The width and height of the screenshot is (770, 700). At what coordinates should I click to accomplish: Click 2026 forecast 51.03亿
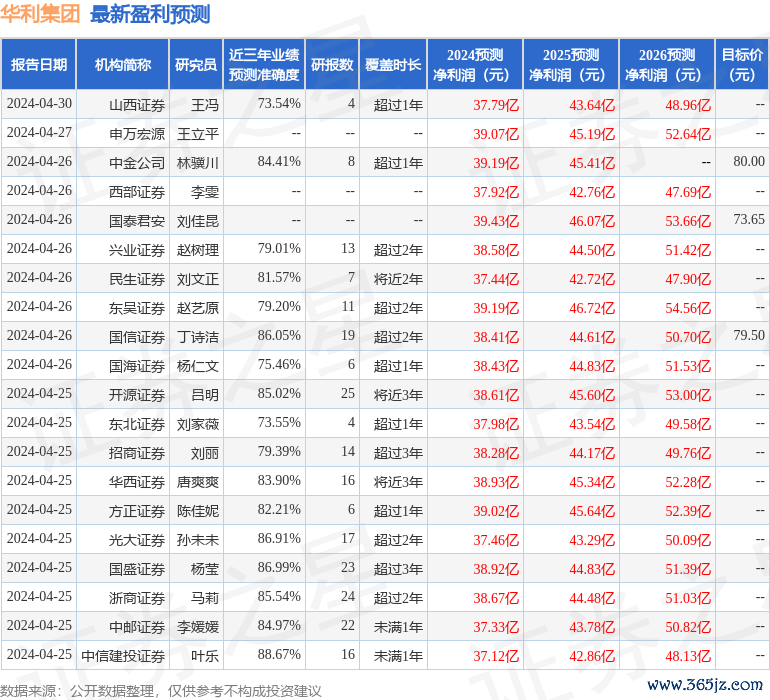pyautogui.click(x=688, y=598)
